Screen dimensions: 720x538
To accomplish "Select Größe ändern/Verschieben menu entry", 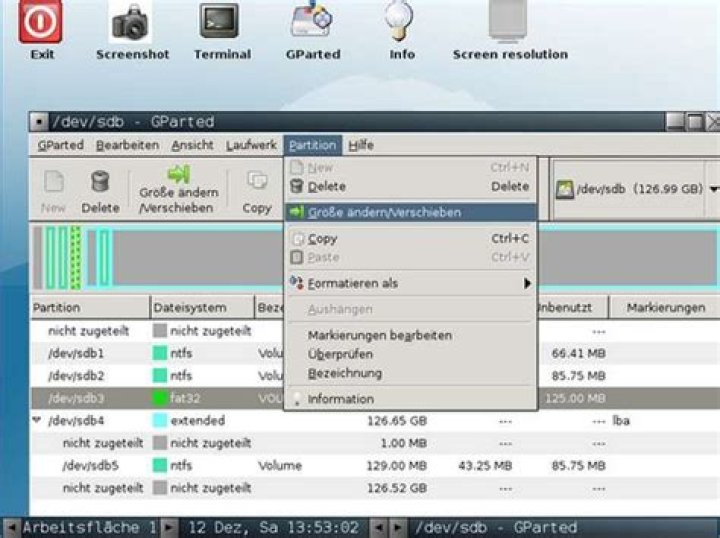I will point(410,212).
